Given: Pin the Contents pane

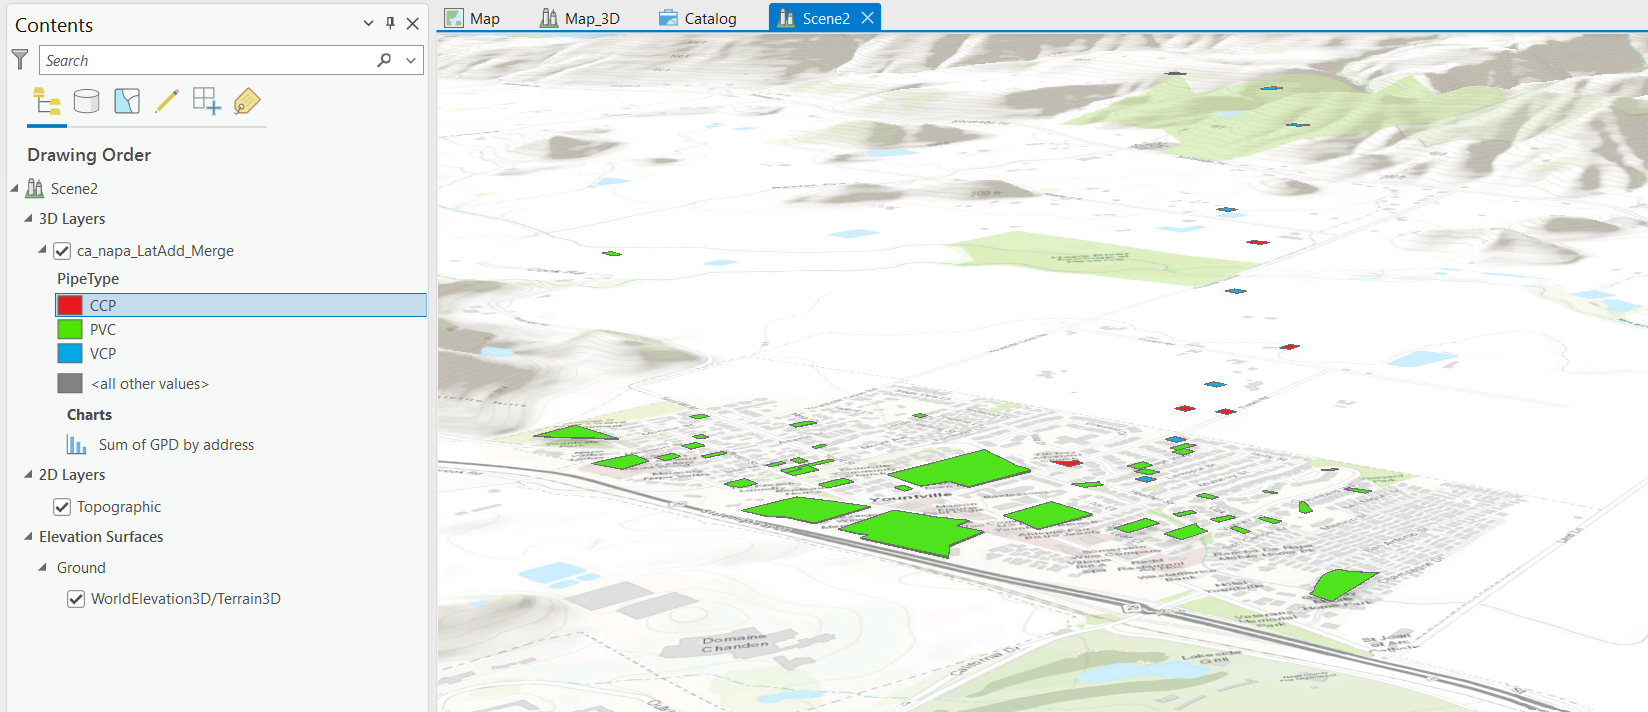Looking at the screenshot, I should point(390,24).
